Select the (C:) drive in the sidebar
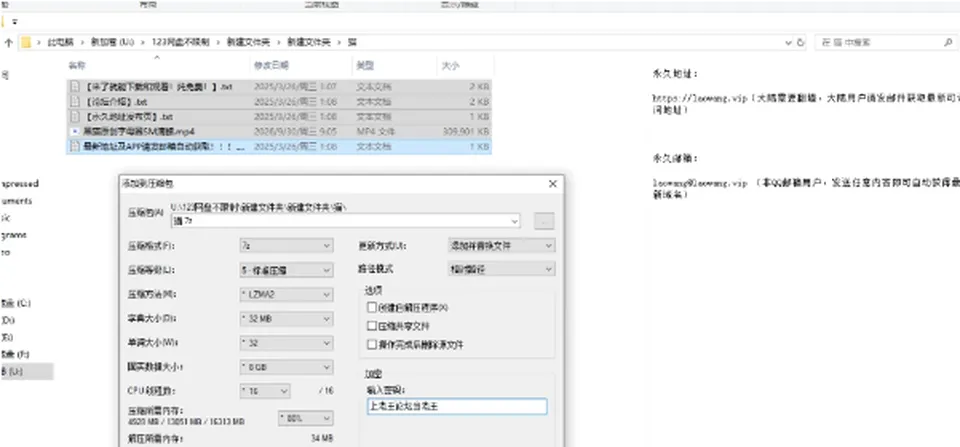Image resolution: width=960 pixels, height=447 pixels. point(17,302)
